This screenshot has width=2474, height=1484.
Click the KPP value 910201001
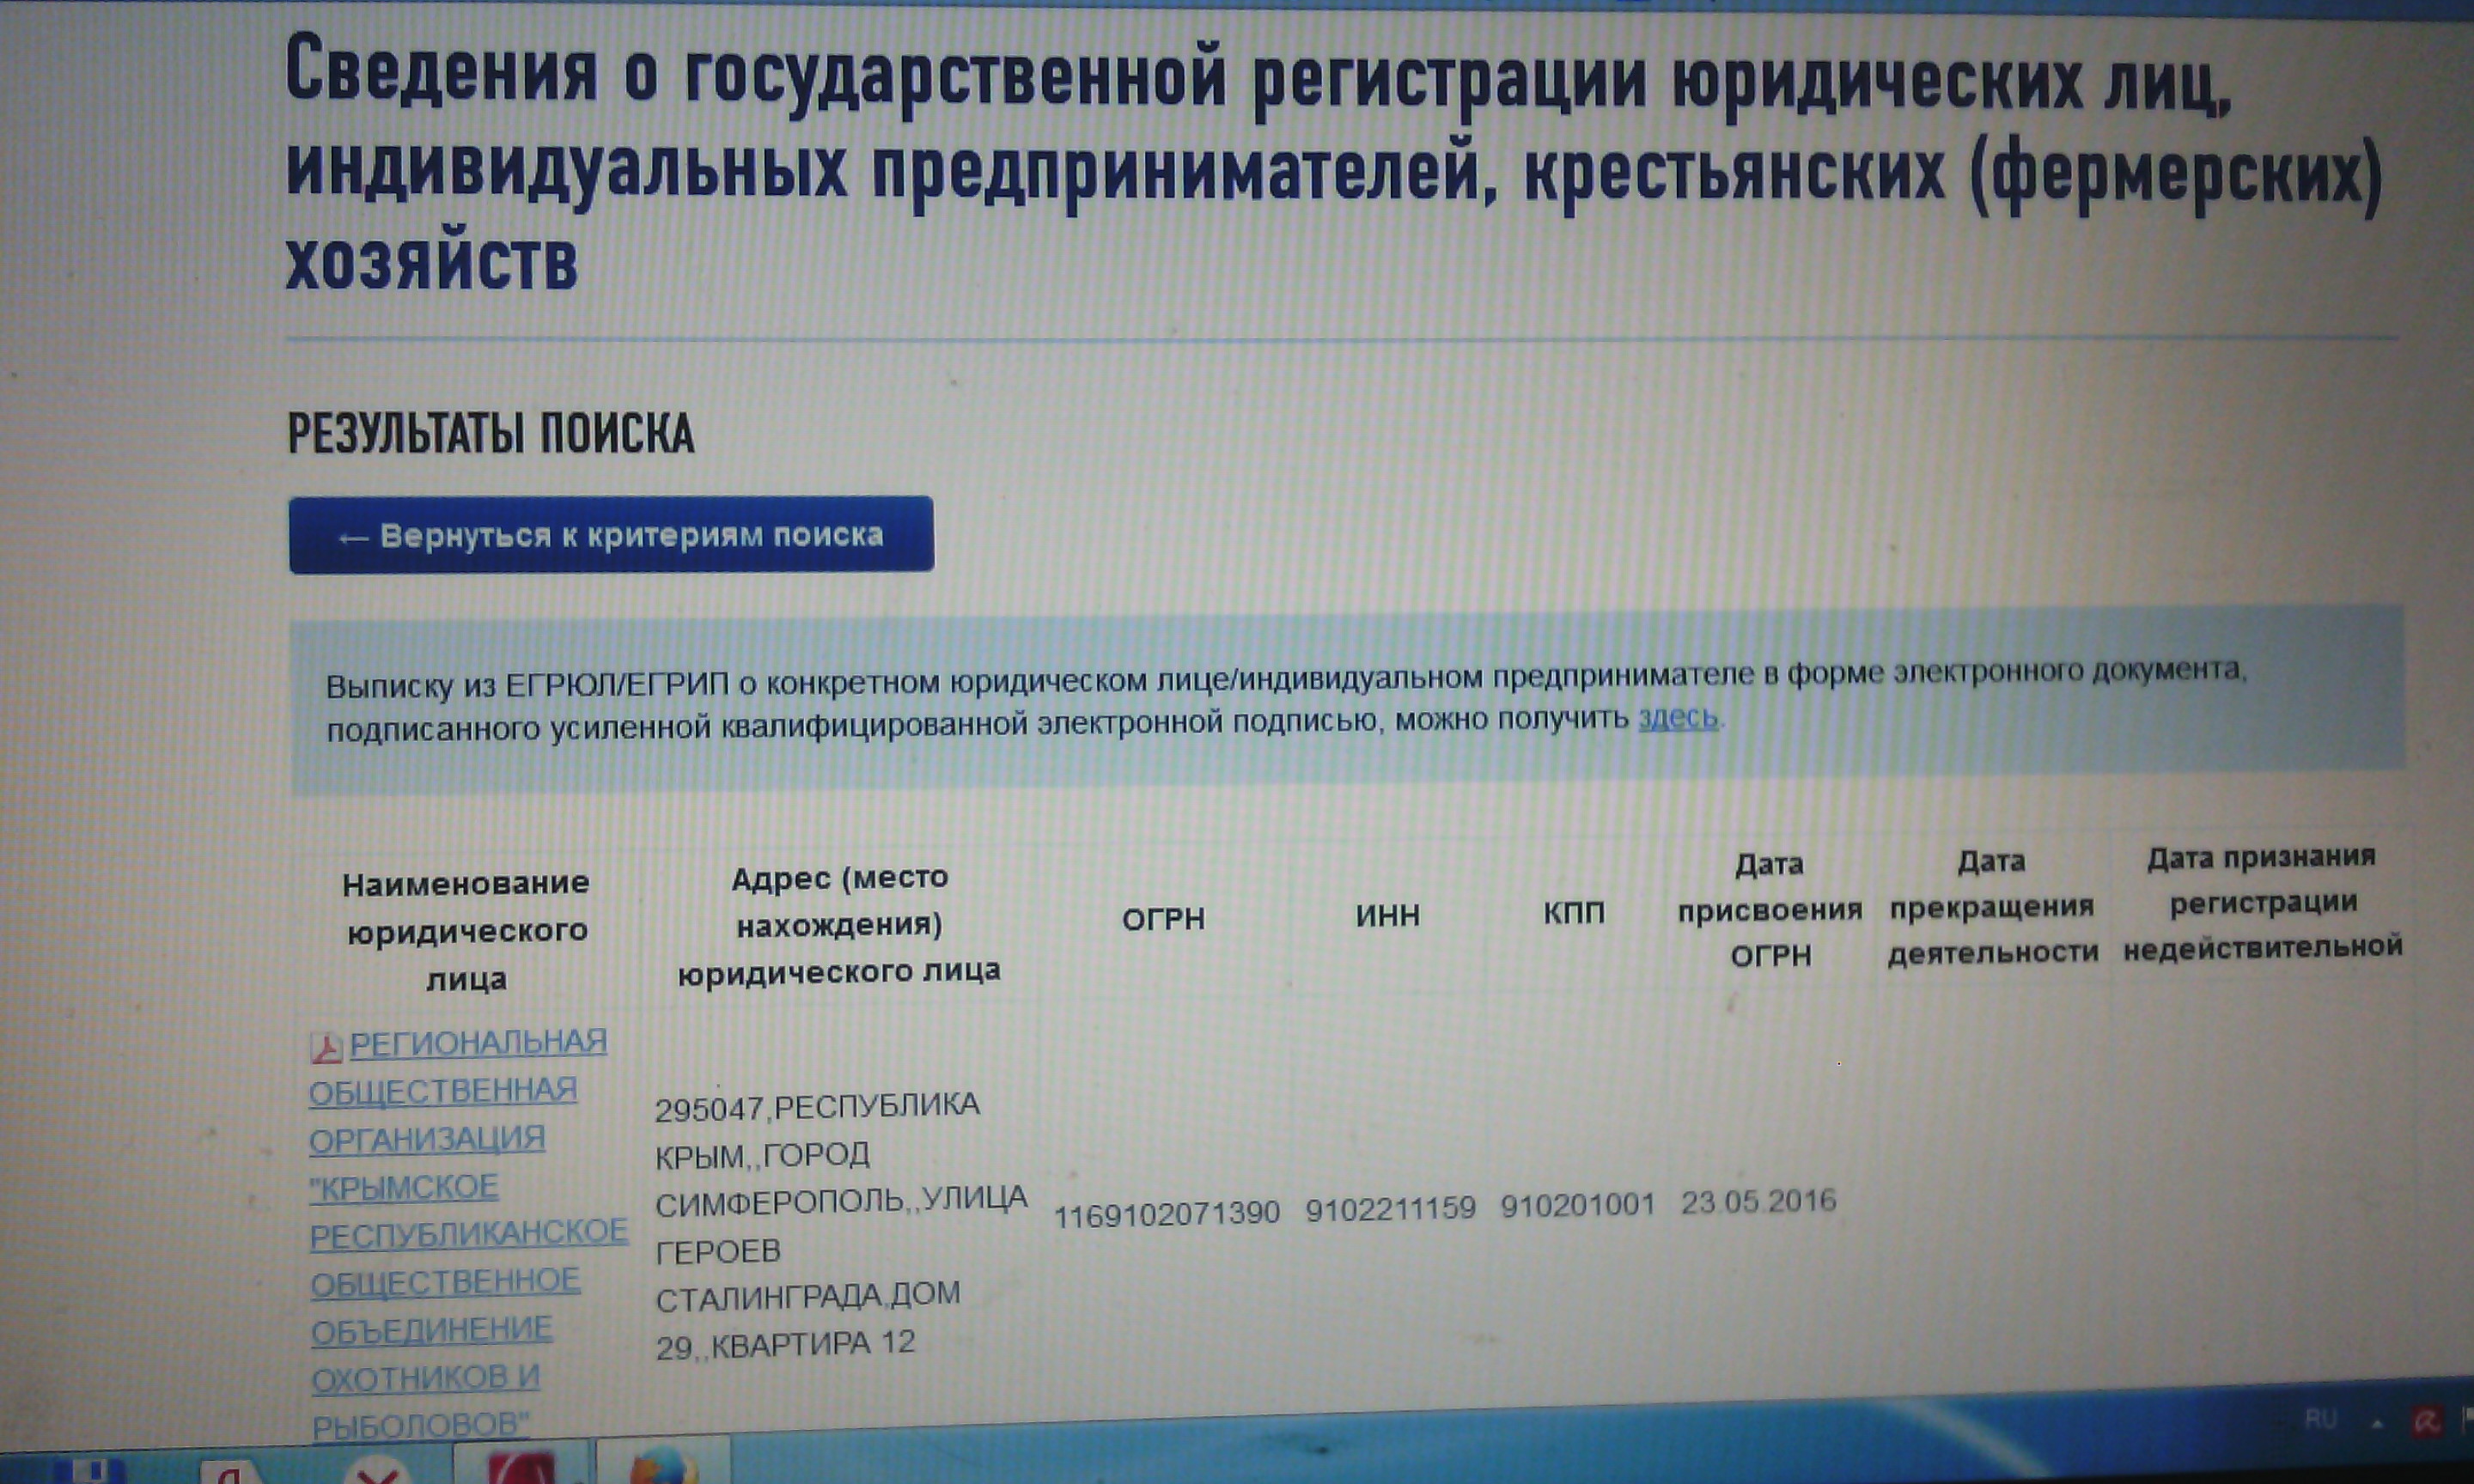(x=1577, y=1206)
